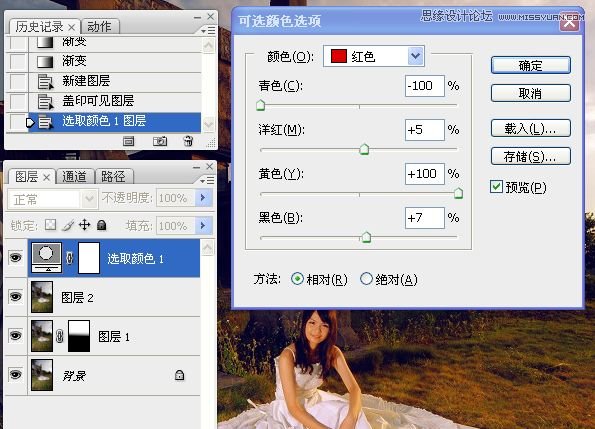Click the adjustment icon thumbnail of 选取颜色 1
Image resolution: width=595 pixels, height=429 pixels.
pyautogui.click(x=46, y=258)
